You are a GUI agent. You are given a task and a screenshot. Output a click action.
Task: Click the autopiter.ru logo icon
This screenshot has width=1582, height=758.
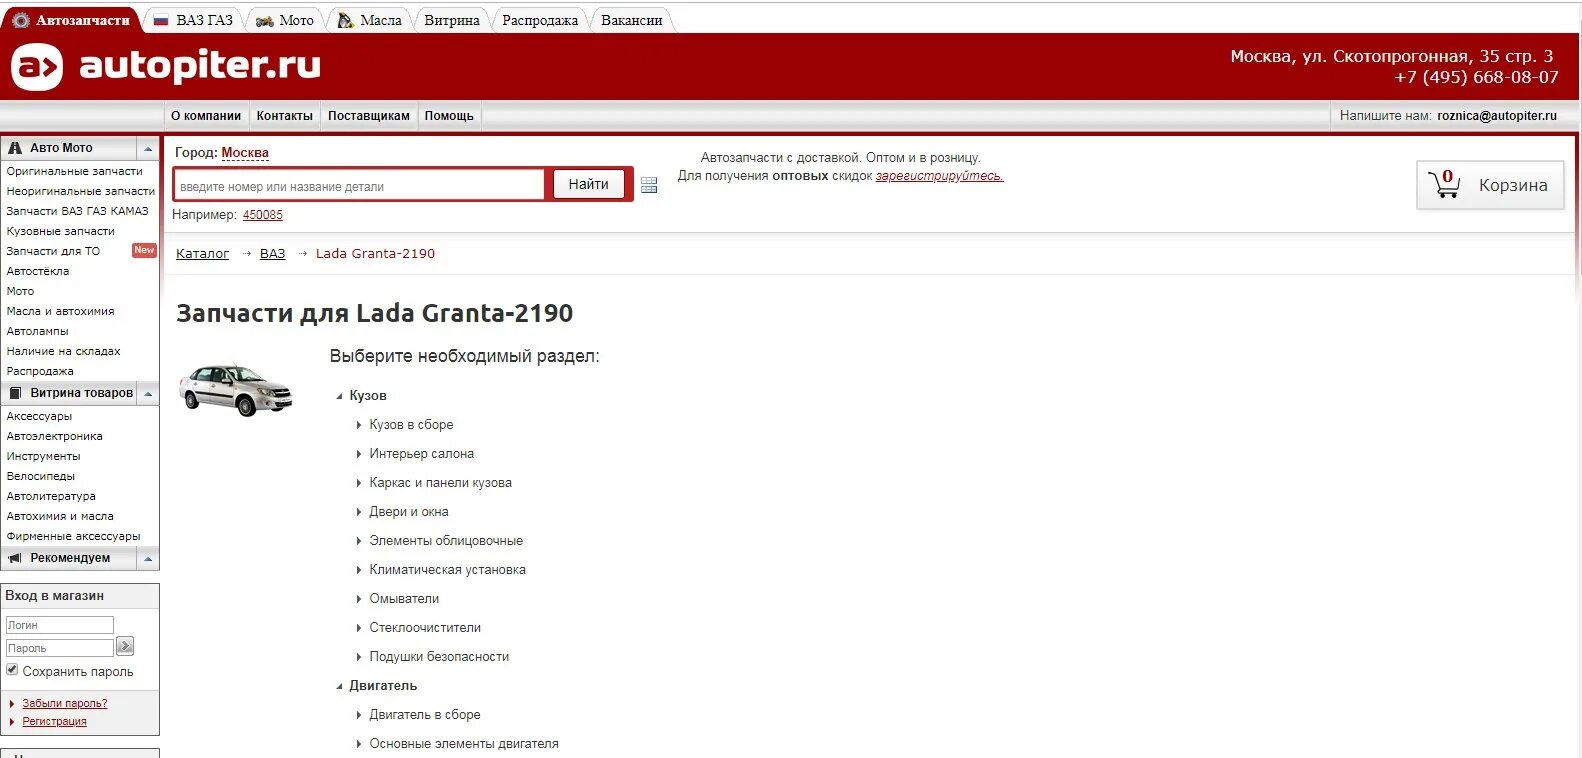click(37, 67)
